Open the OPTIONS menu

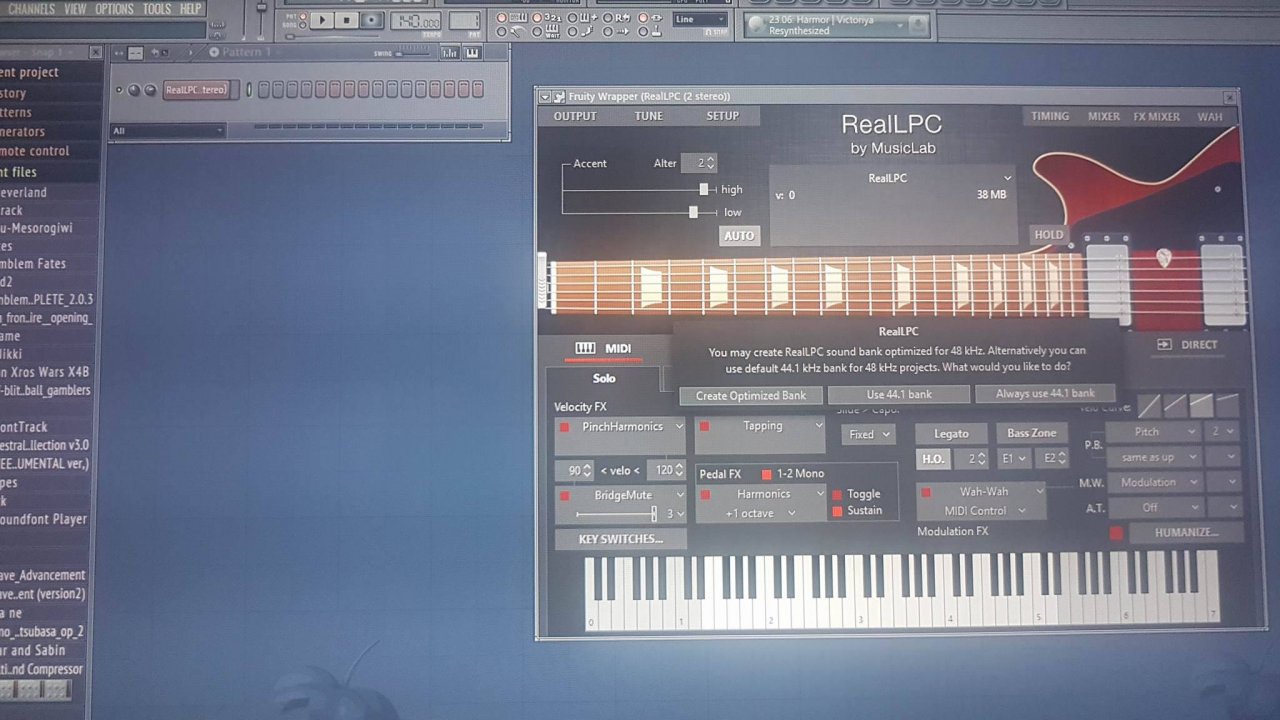tap(114, 9)
